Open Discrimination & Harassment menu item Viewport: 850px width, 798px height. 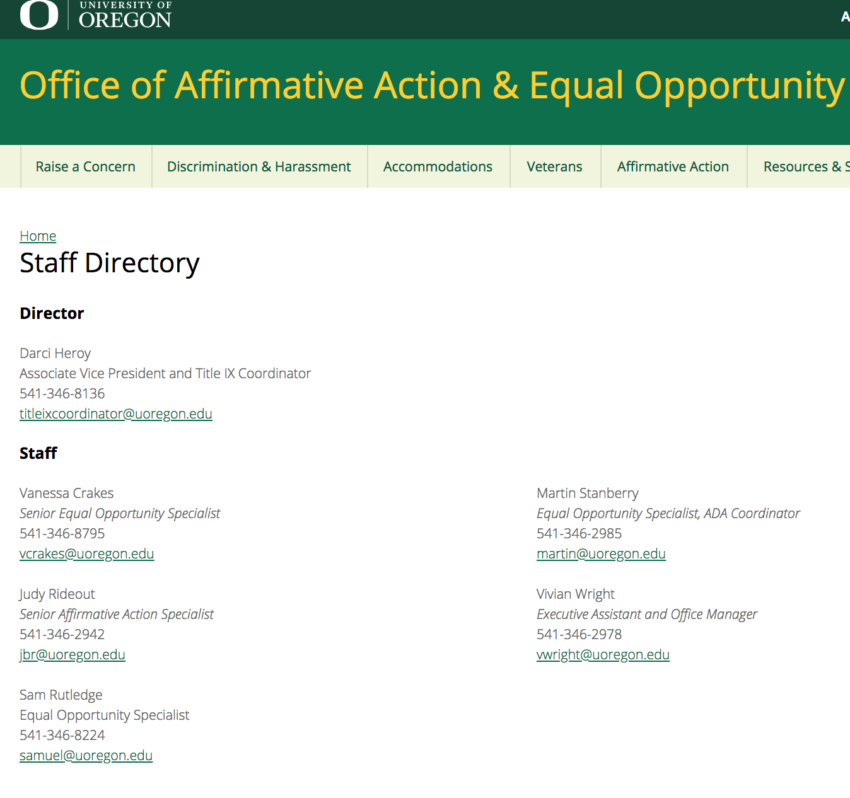259,166
